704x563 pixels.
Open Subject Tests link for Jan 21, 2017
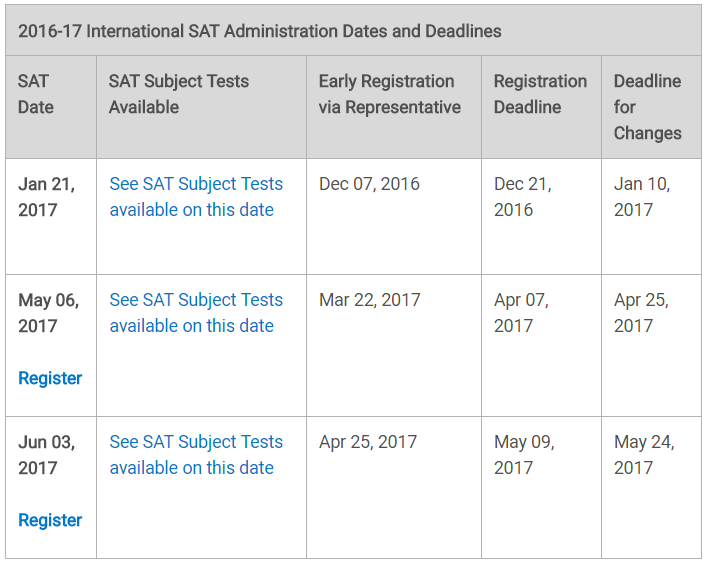coord(196,197)
